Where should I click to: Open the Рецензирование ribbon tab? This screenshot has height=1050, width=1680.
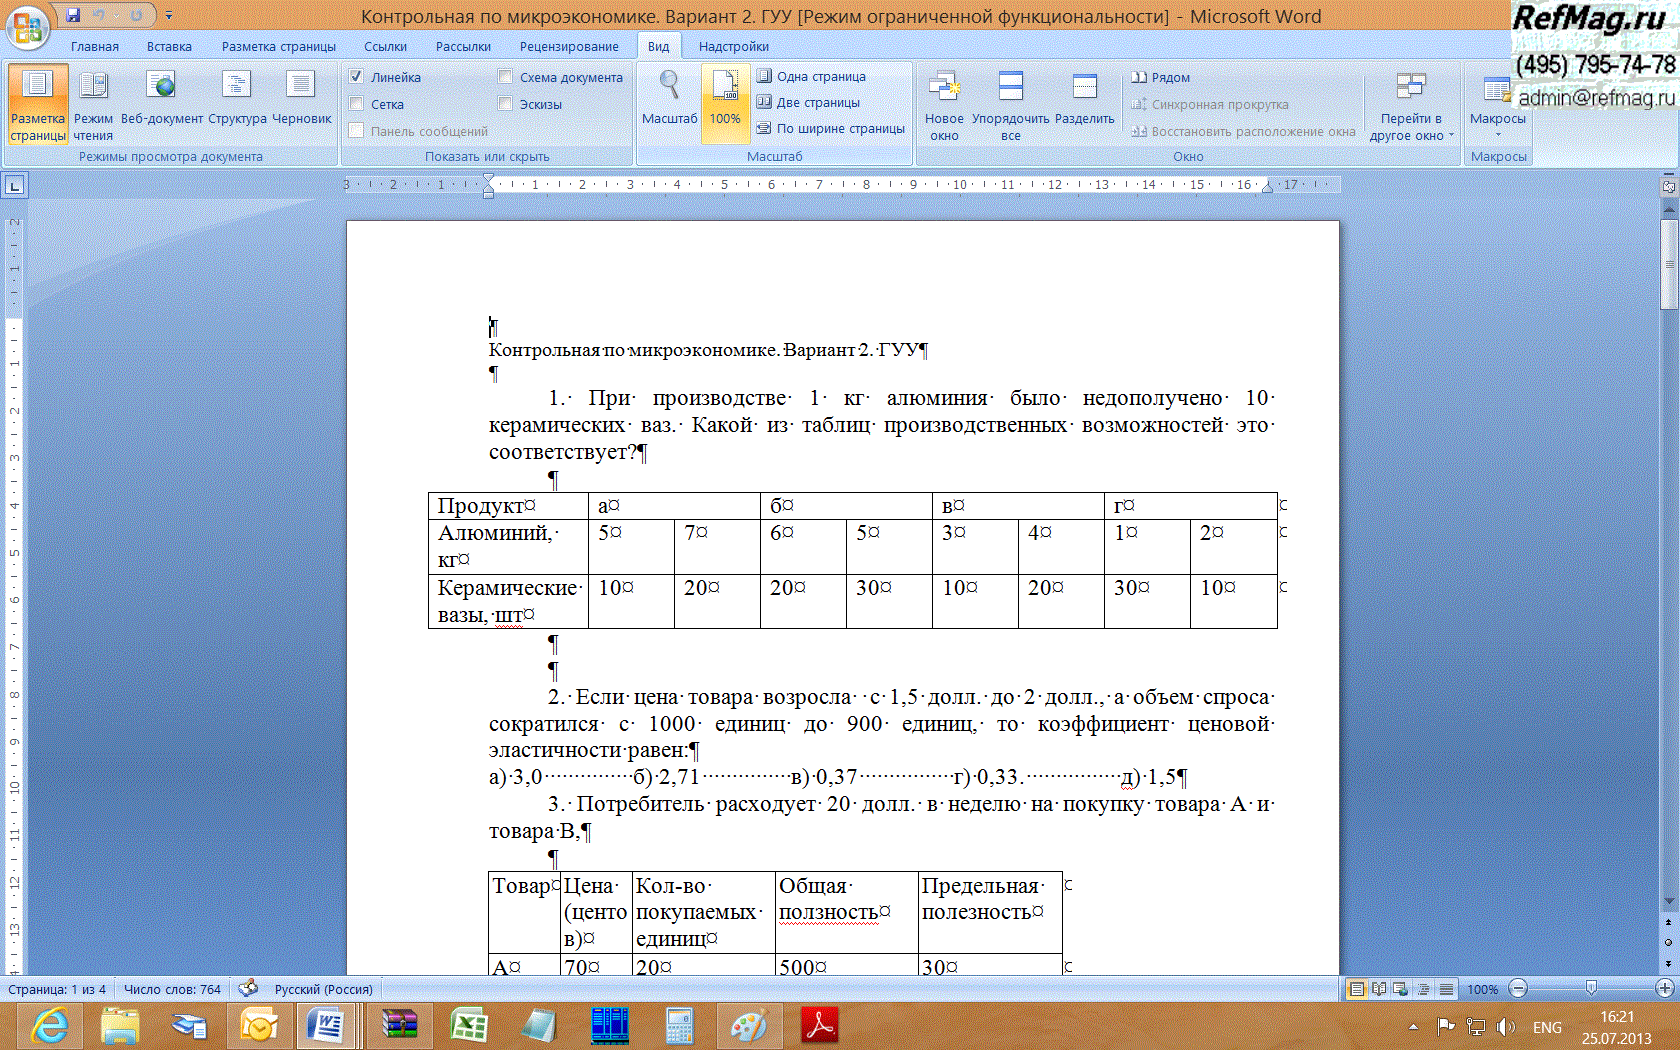coord(568,46)
